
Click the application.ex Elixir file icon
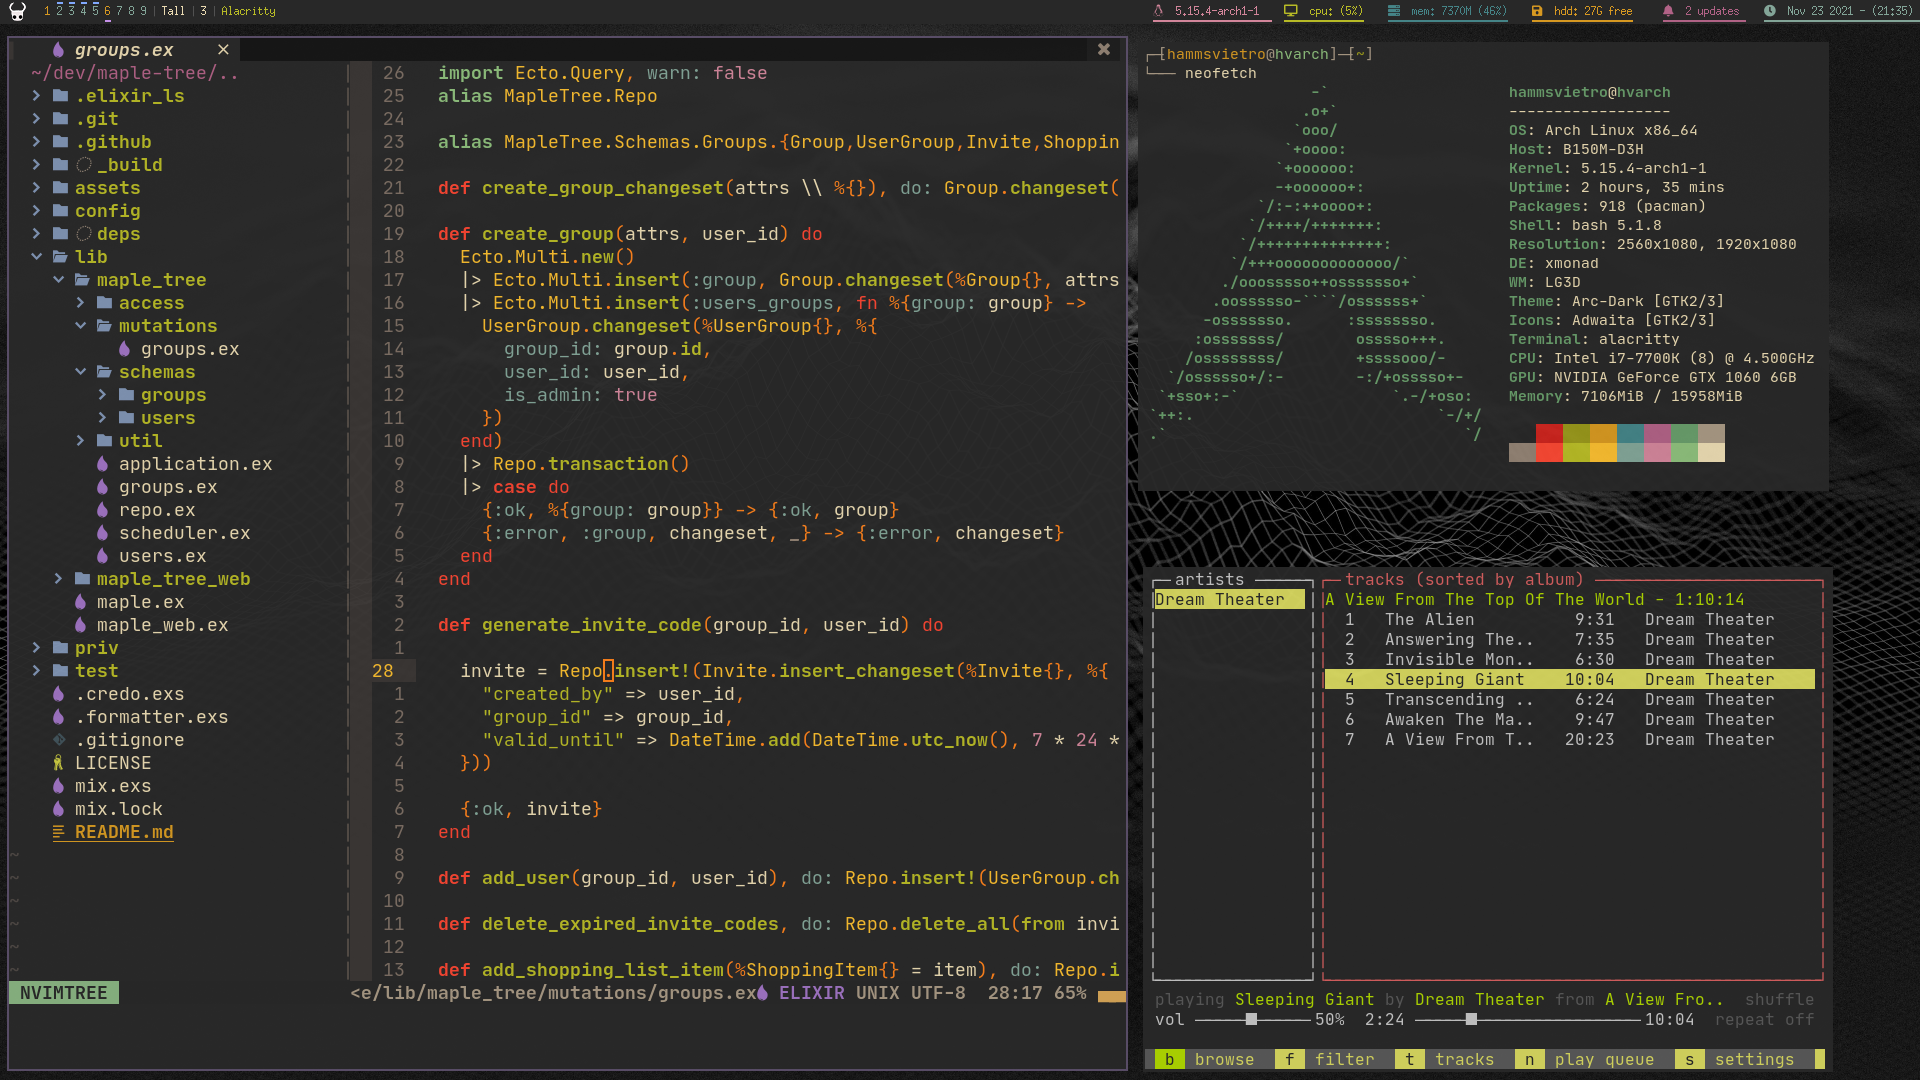tap(102, 464)
